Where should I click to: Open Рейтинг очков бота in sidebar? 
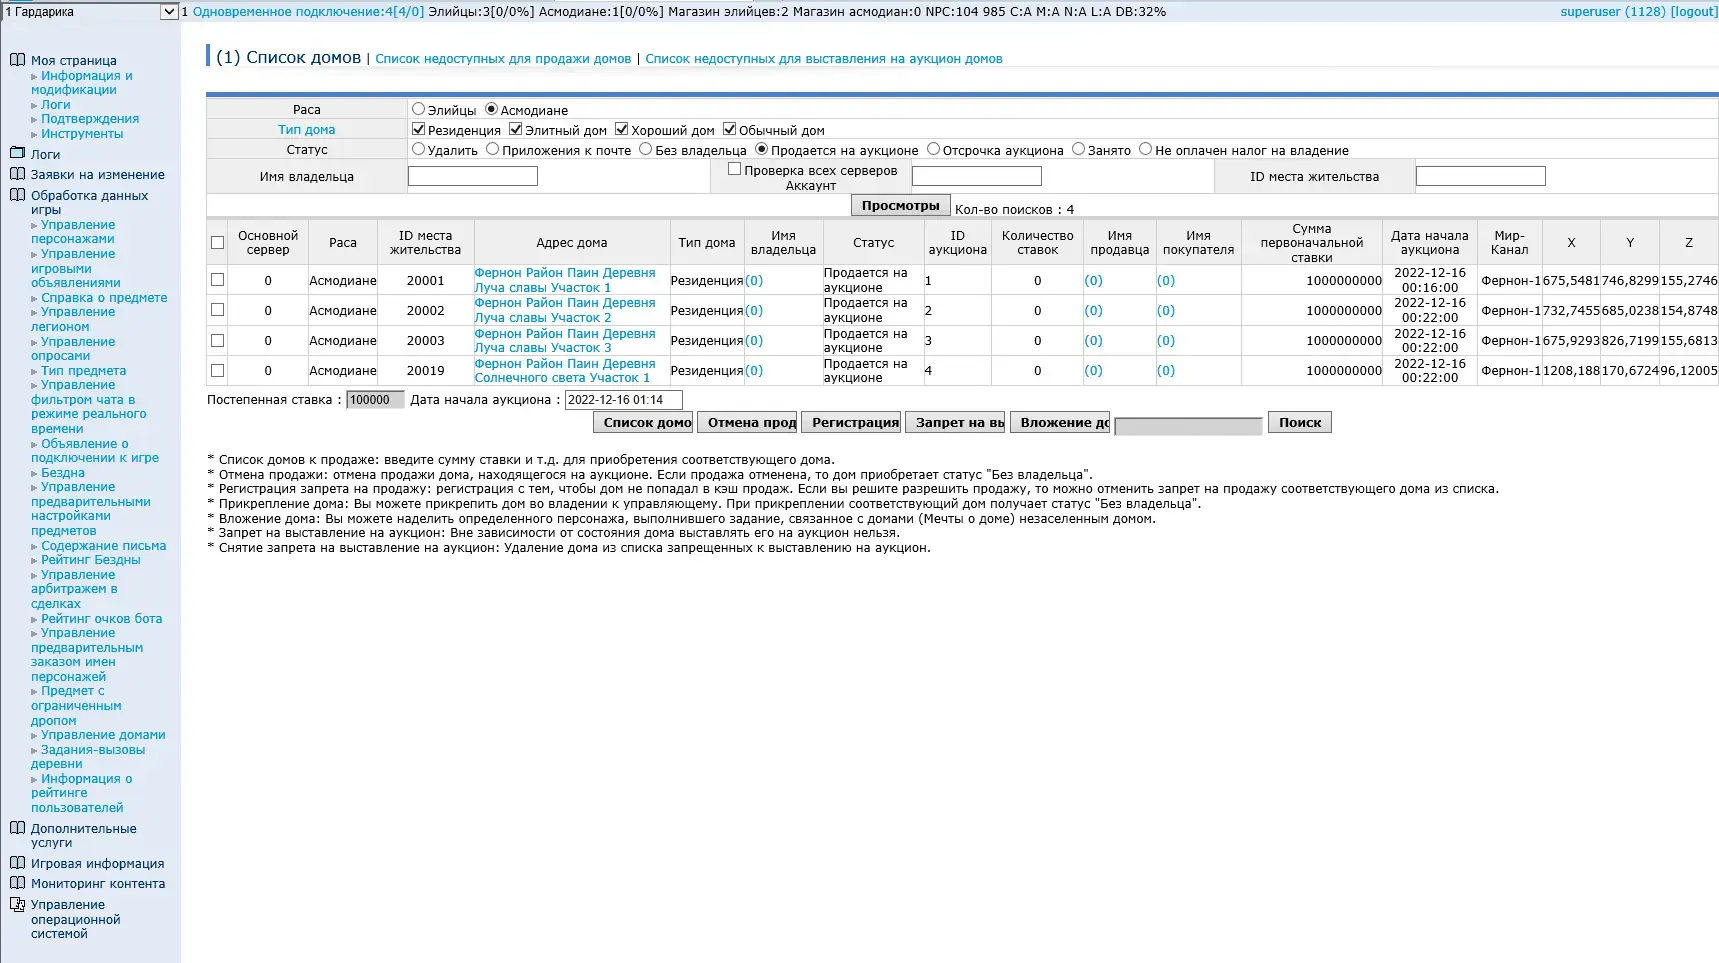[102, 619]
